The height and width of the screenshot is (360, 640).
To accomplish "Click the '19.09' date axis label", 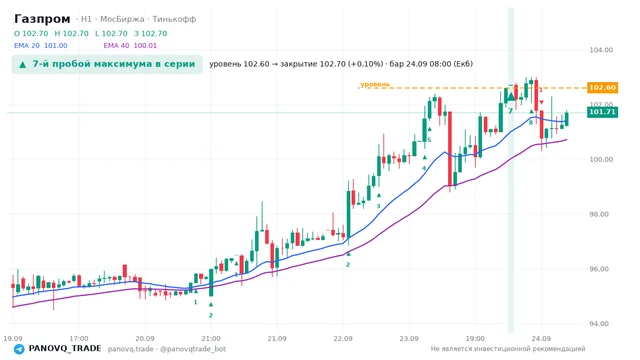I will pos(13,338).
